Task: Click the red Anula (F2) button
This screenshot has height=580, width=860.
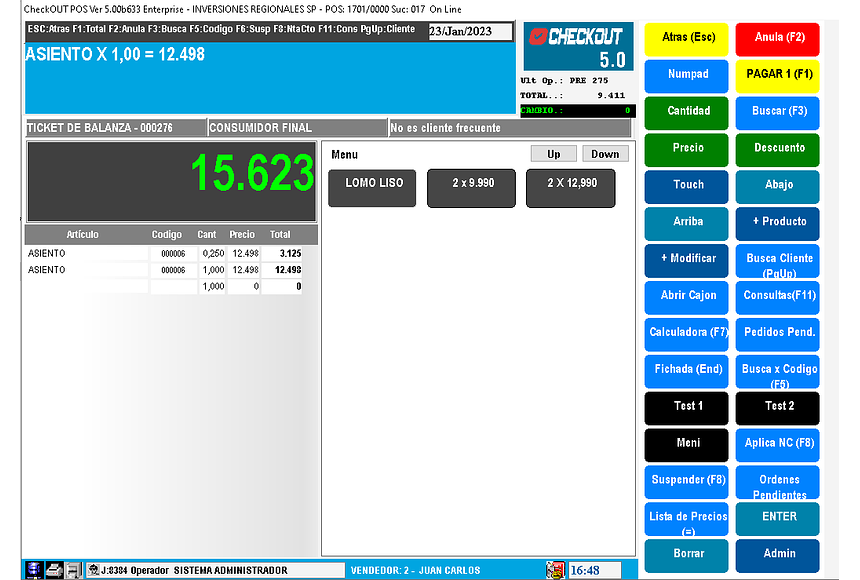Action: pos(777,38)
